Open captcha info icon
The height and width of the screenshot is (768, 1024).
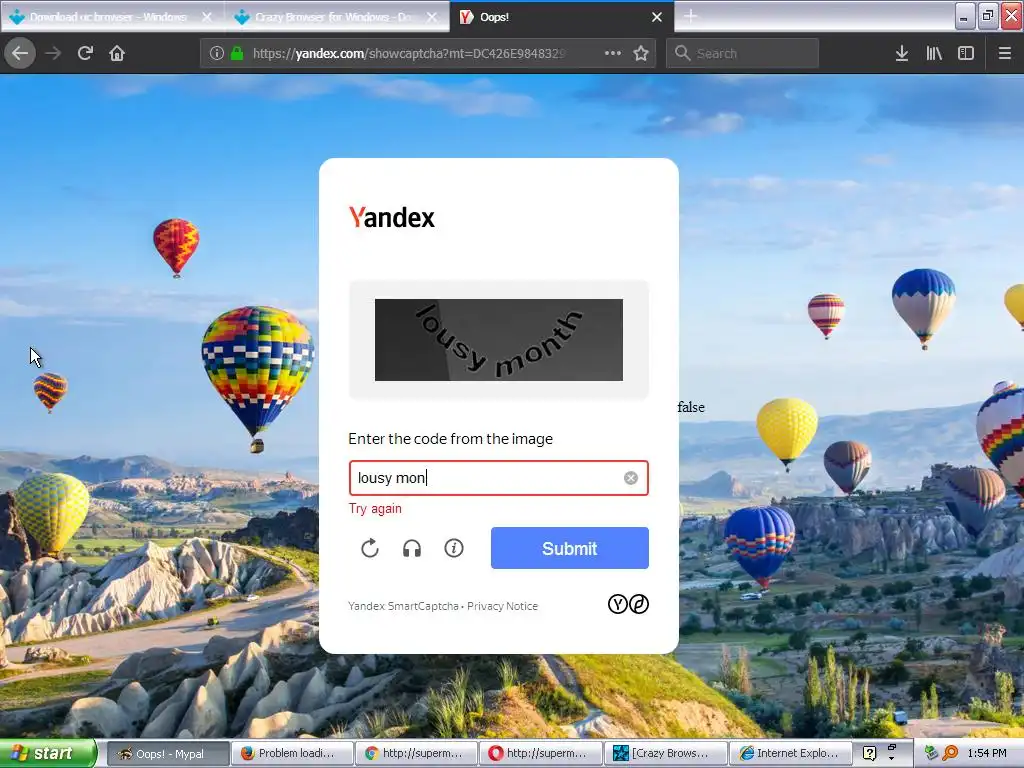coord(454,548)
